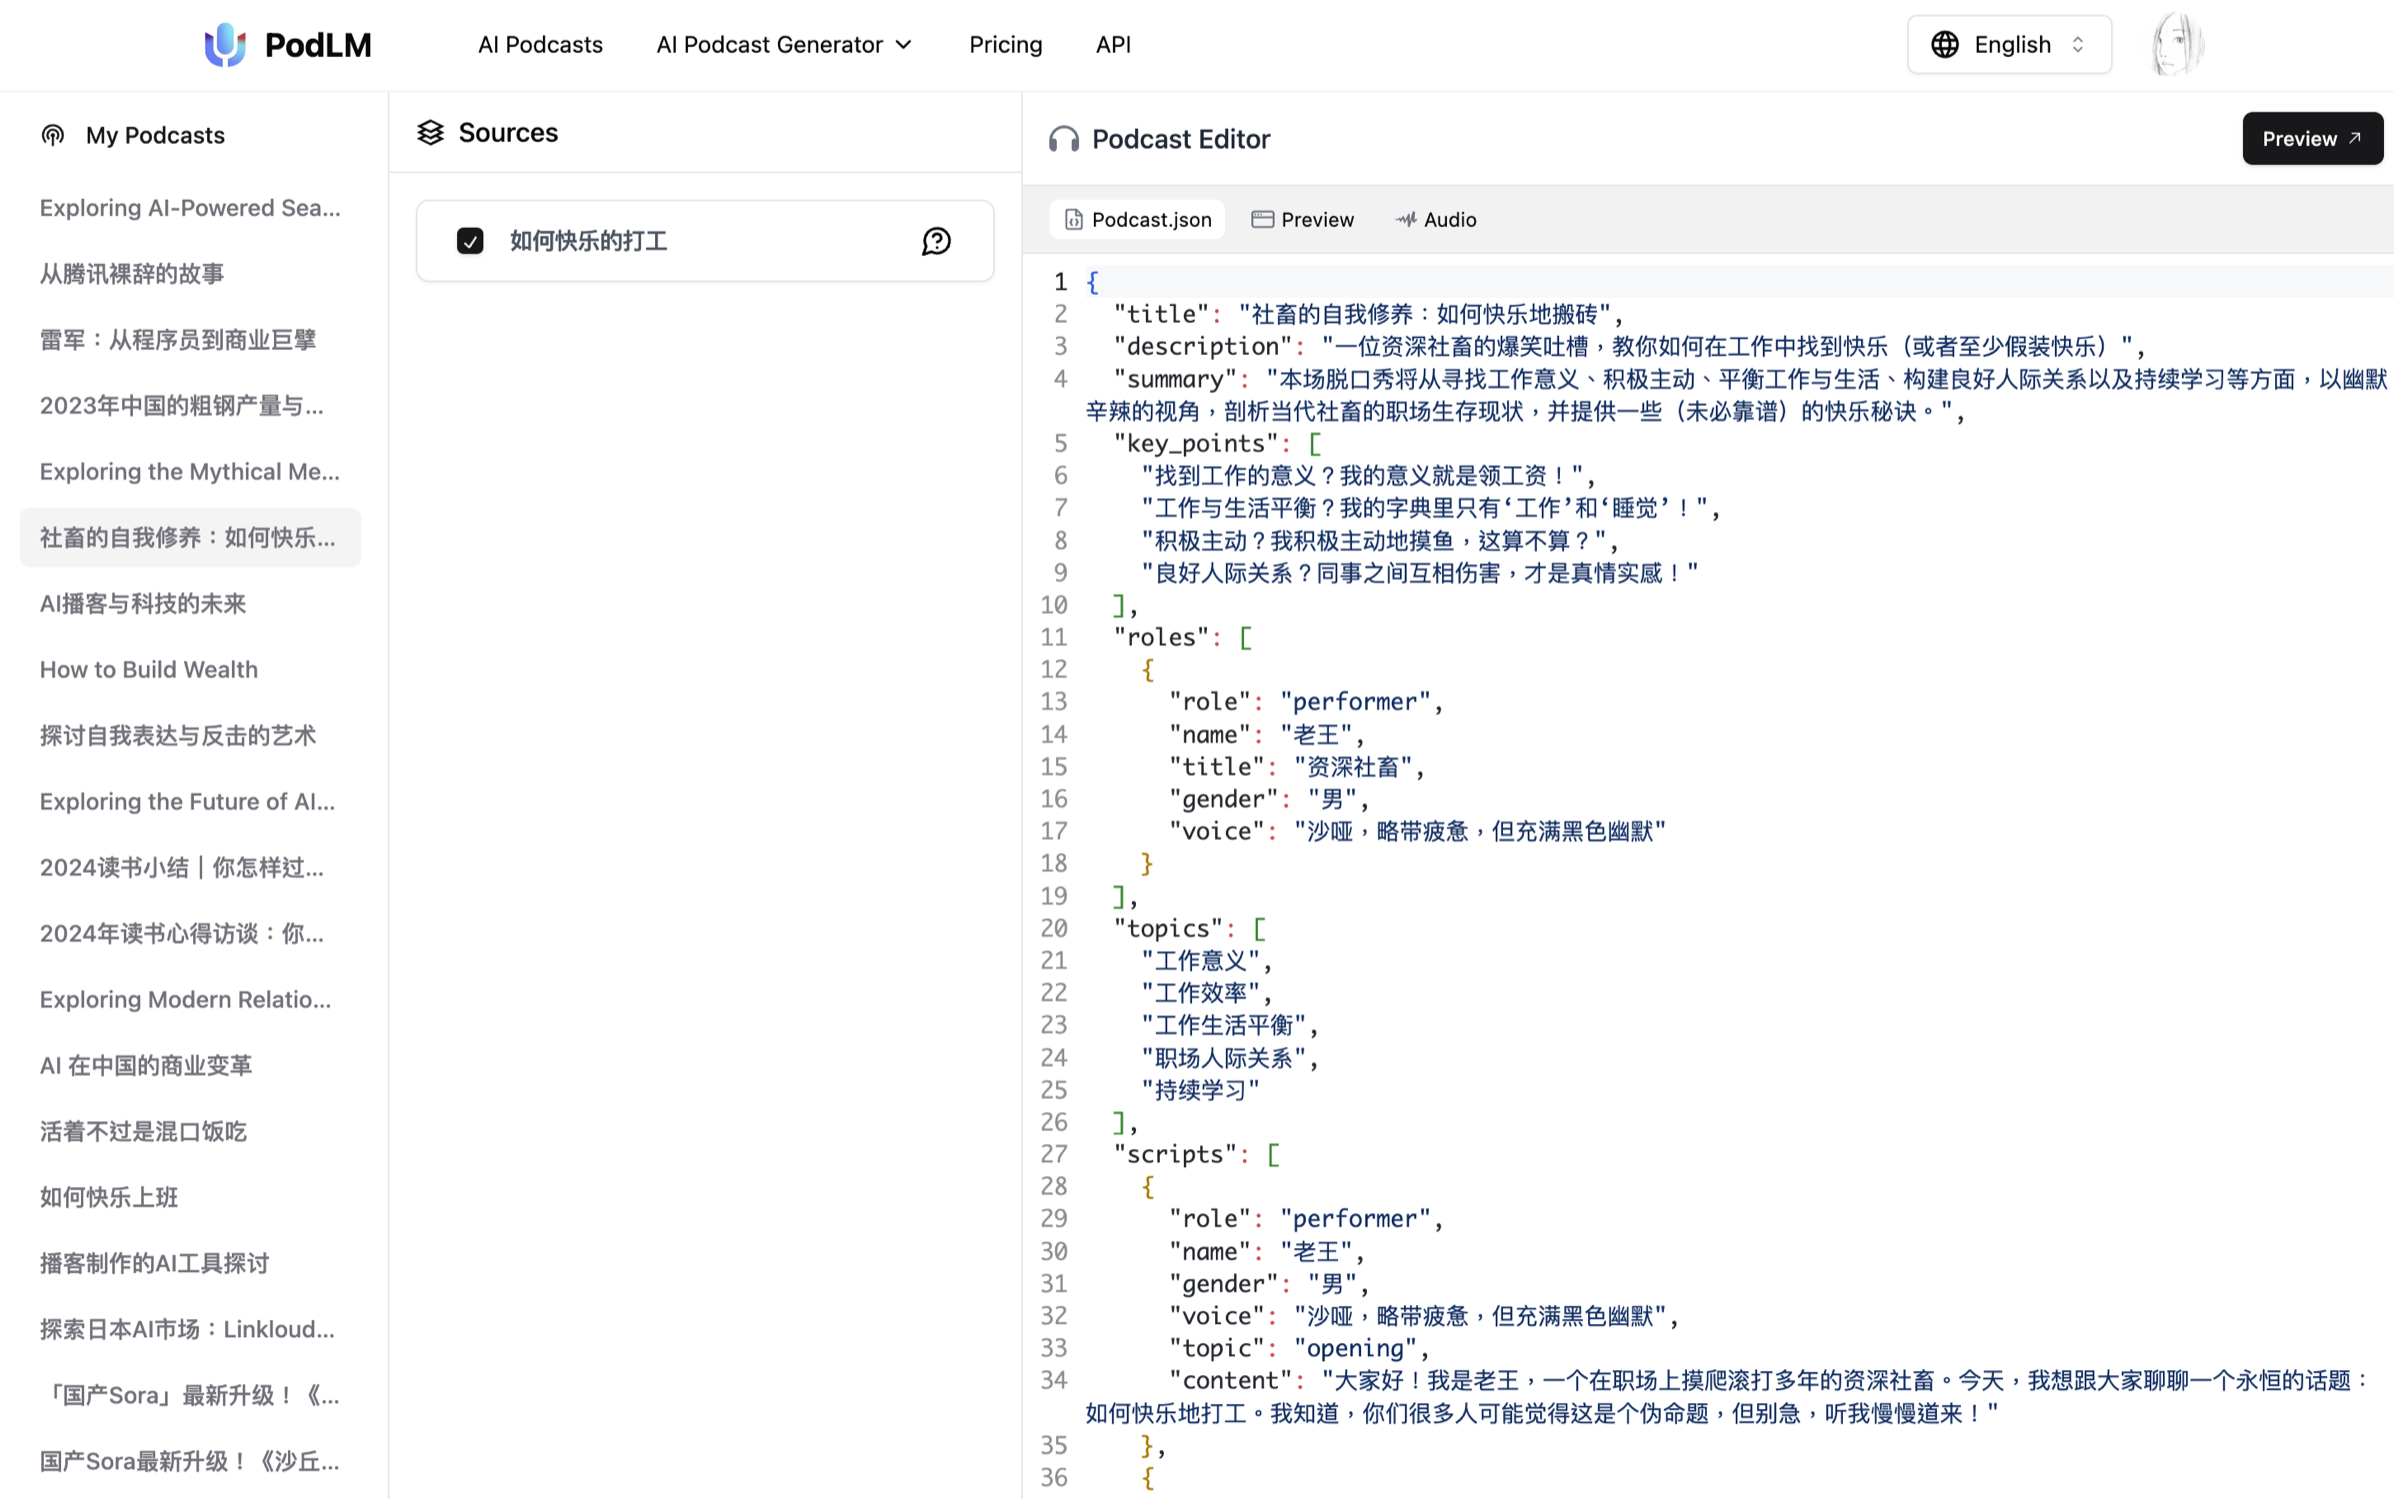Image resolution: width=2394 pixels, height=1499 pixels.
Task: Open the How to Build Wealth podcast
Action: coord(149,669)
